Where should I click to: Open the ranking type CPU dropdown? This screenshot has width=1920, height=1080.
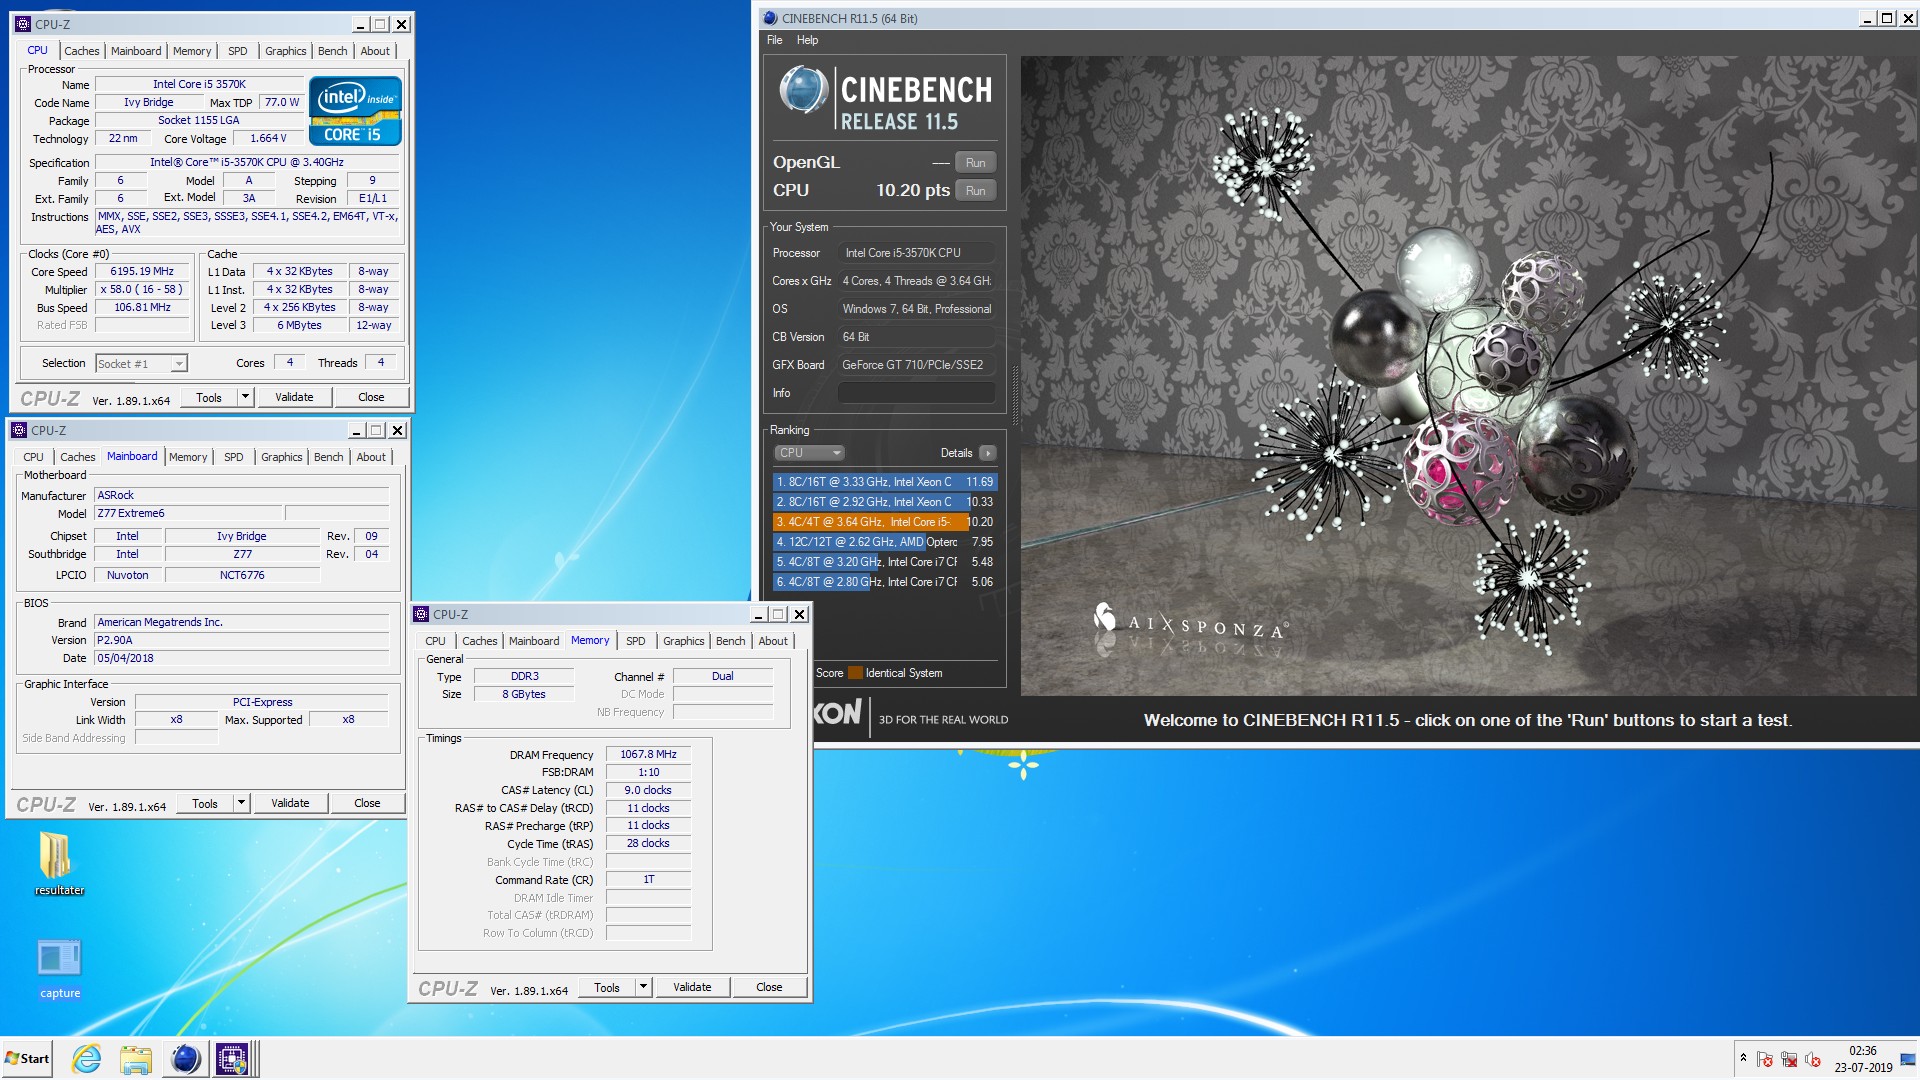coord(809,453)
